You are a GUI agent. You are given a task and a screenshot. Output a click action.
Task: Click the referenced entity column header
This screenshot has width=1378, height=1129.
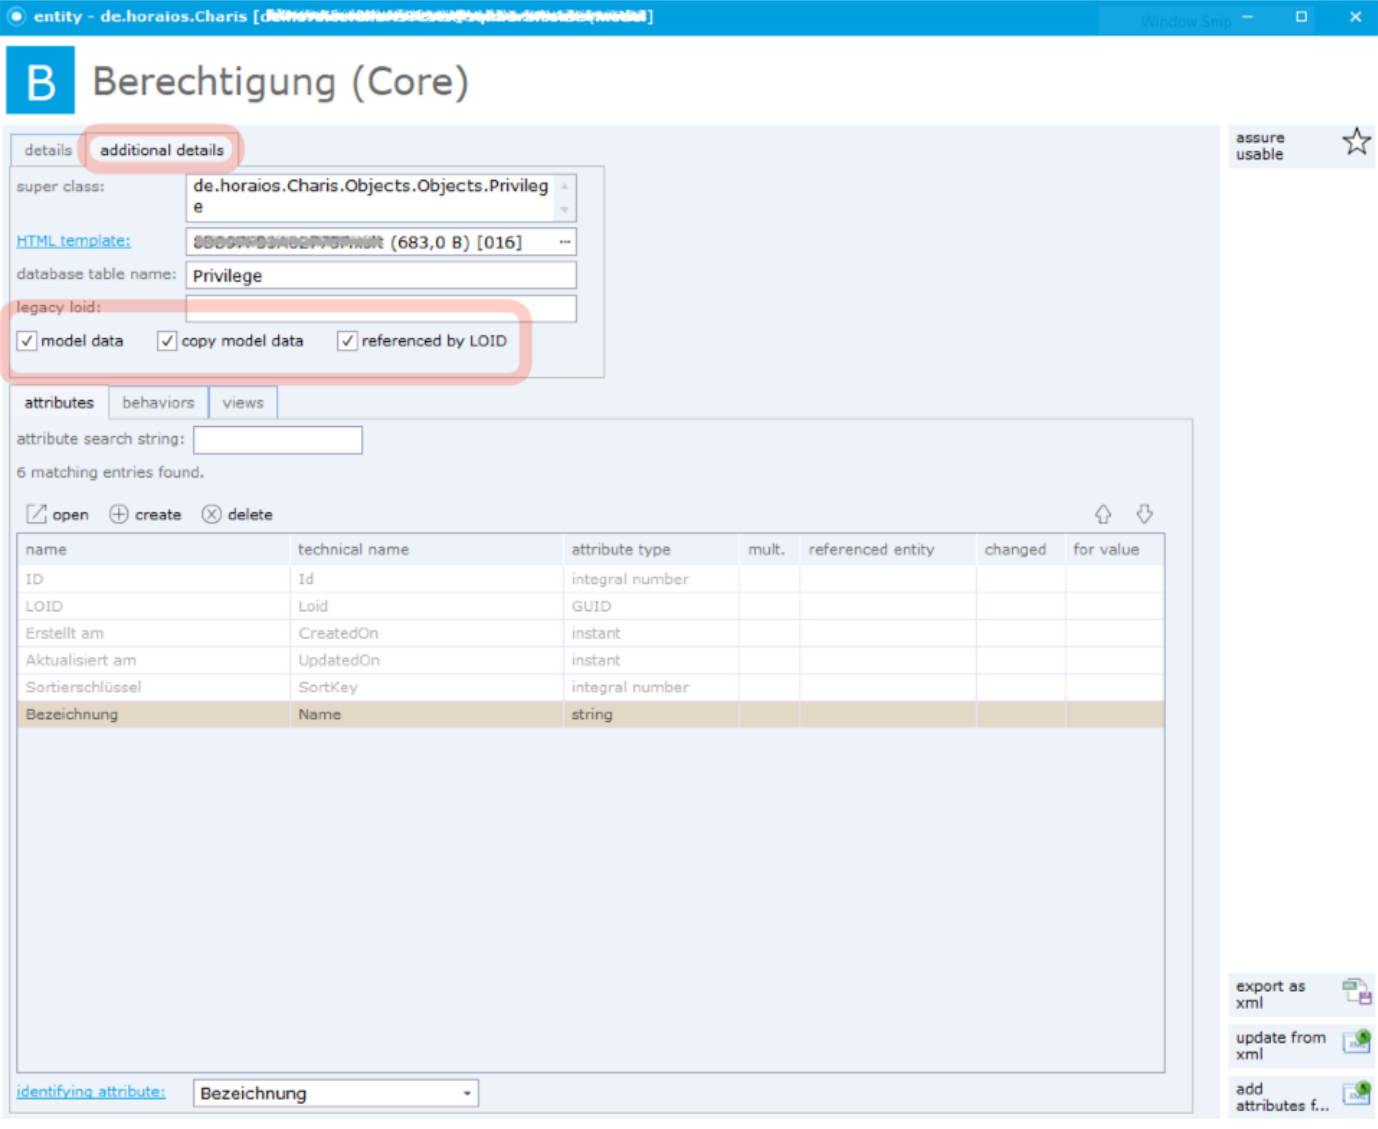coord(888,550)
